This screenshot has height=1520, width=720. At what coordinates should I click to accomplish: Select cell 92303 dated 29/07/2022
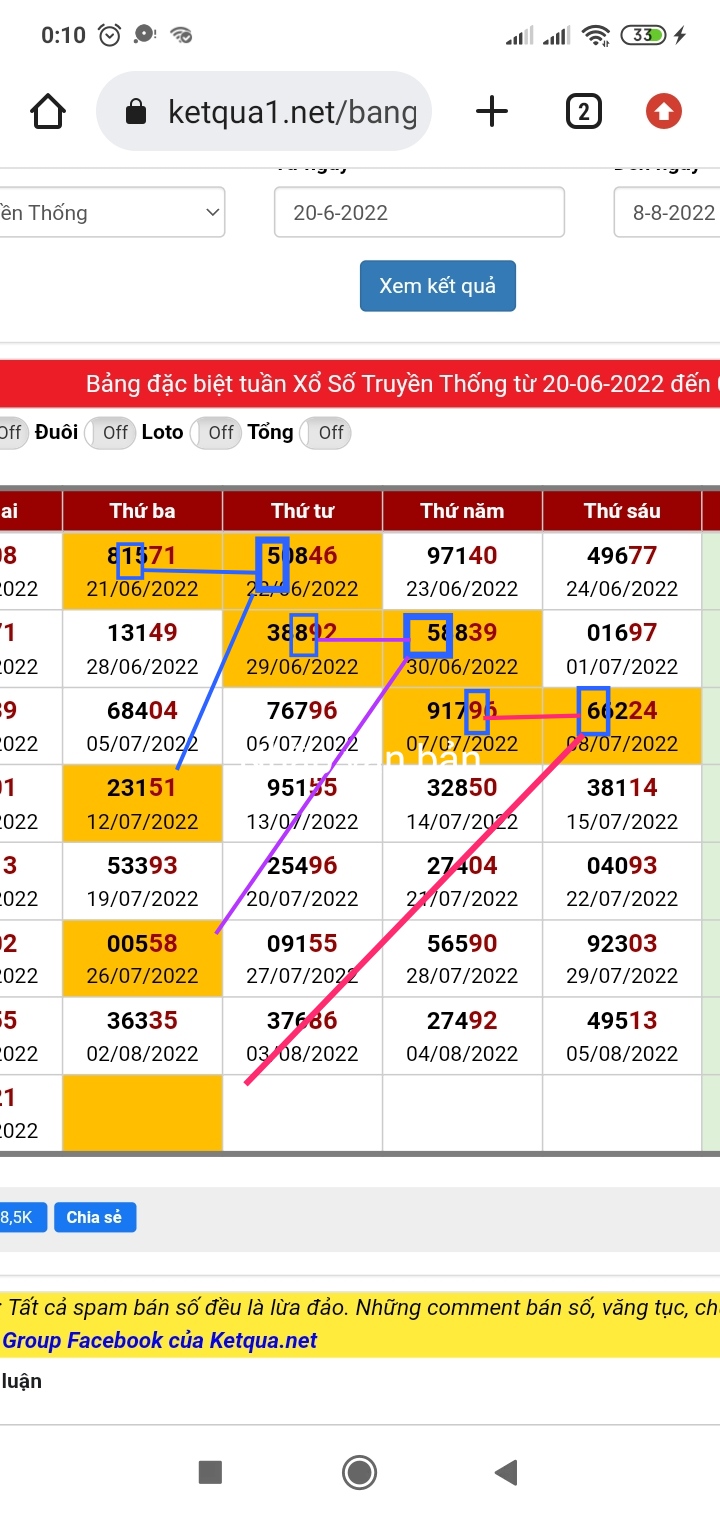(x=622, y=959)
